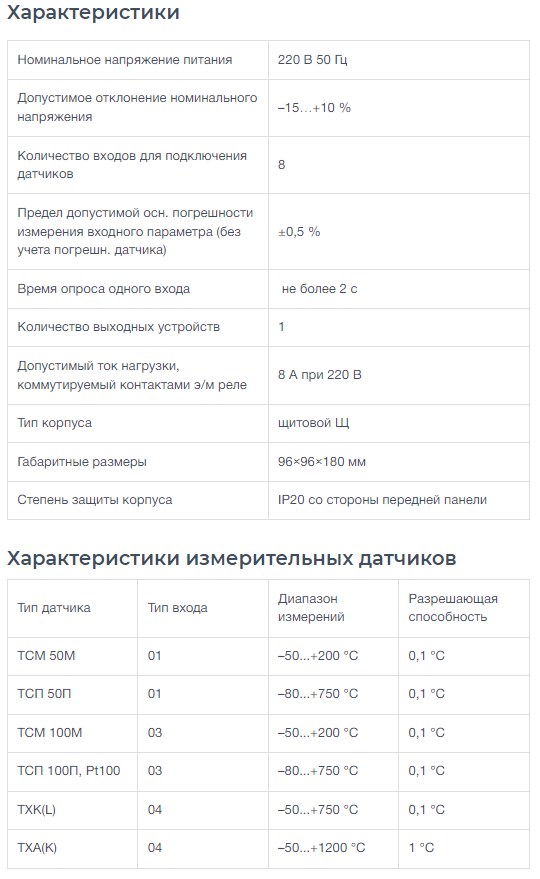Screen dimensions: 540x879
Task: Click the Количество входов для подключения датчиков row
Action: (268, 165)
